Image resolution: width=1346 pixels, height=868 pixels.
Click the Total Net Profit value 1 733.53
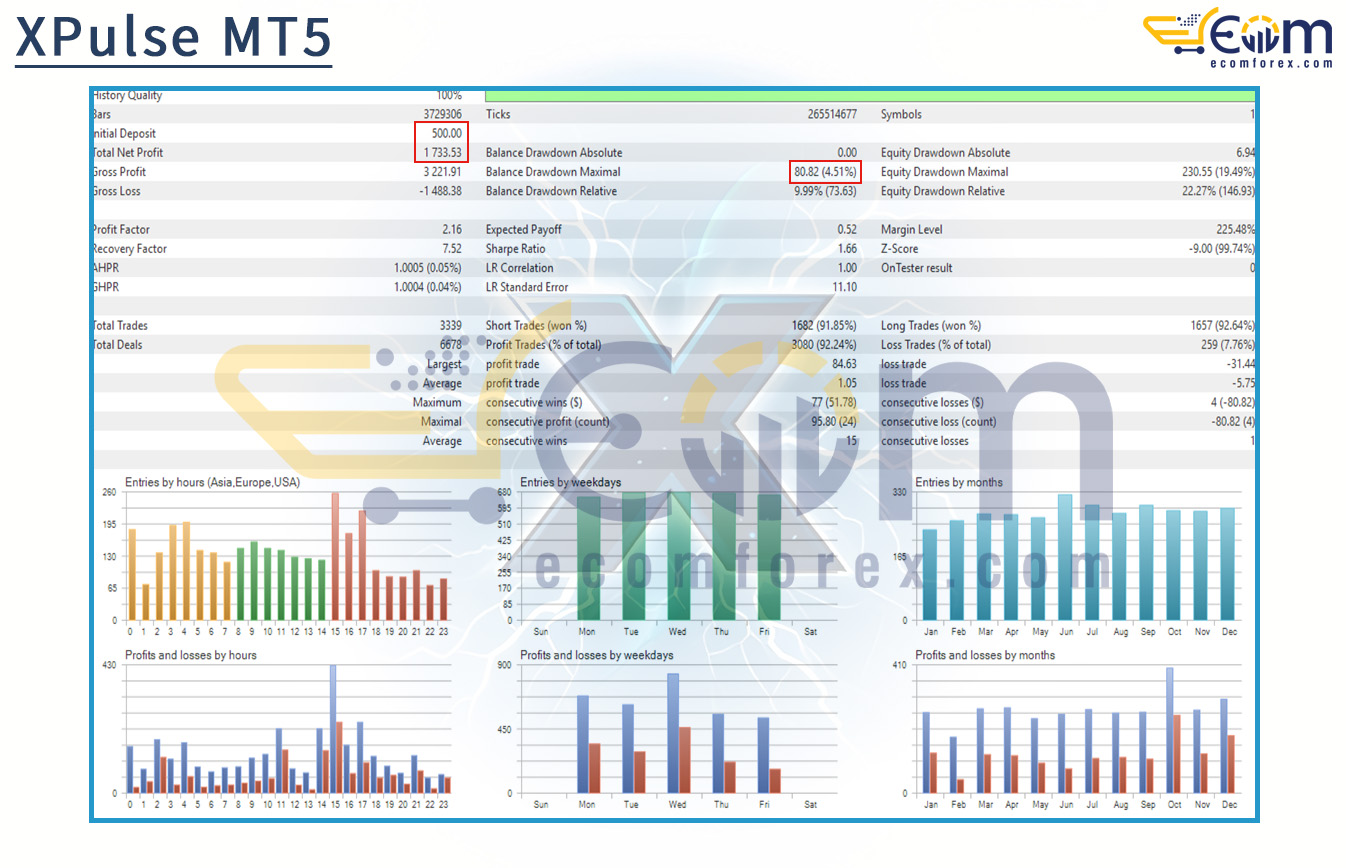point(440,153)
